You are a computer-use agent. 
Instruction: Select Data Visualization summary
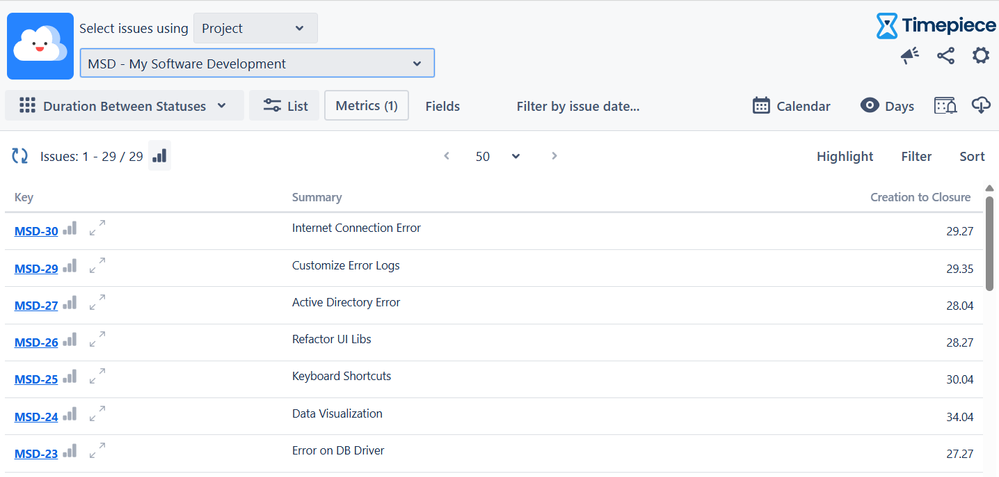(x=337, y=413)
